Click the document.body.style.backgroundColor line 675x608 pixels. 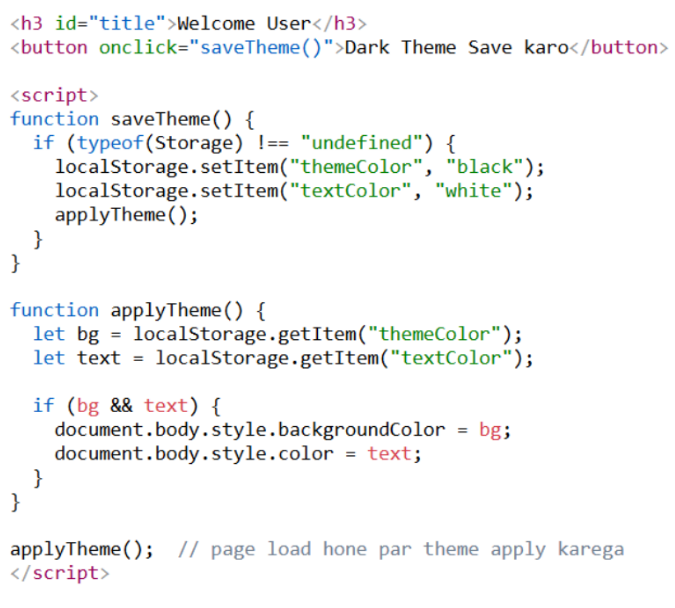[x=283, y=430]
